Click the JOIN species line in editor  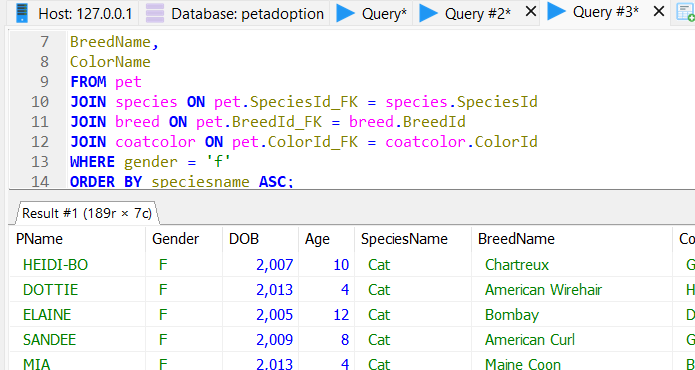click(304, 102)
